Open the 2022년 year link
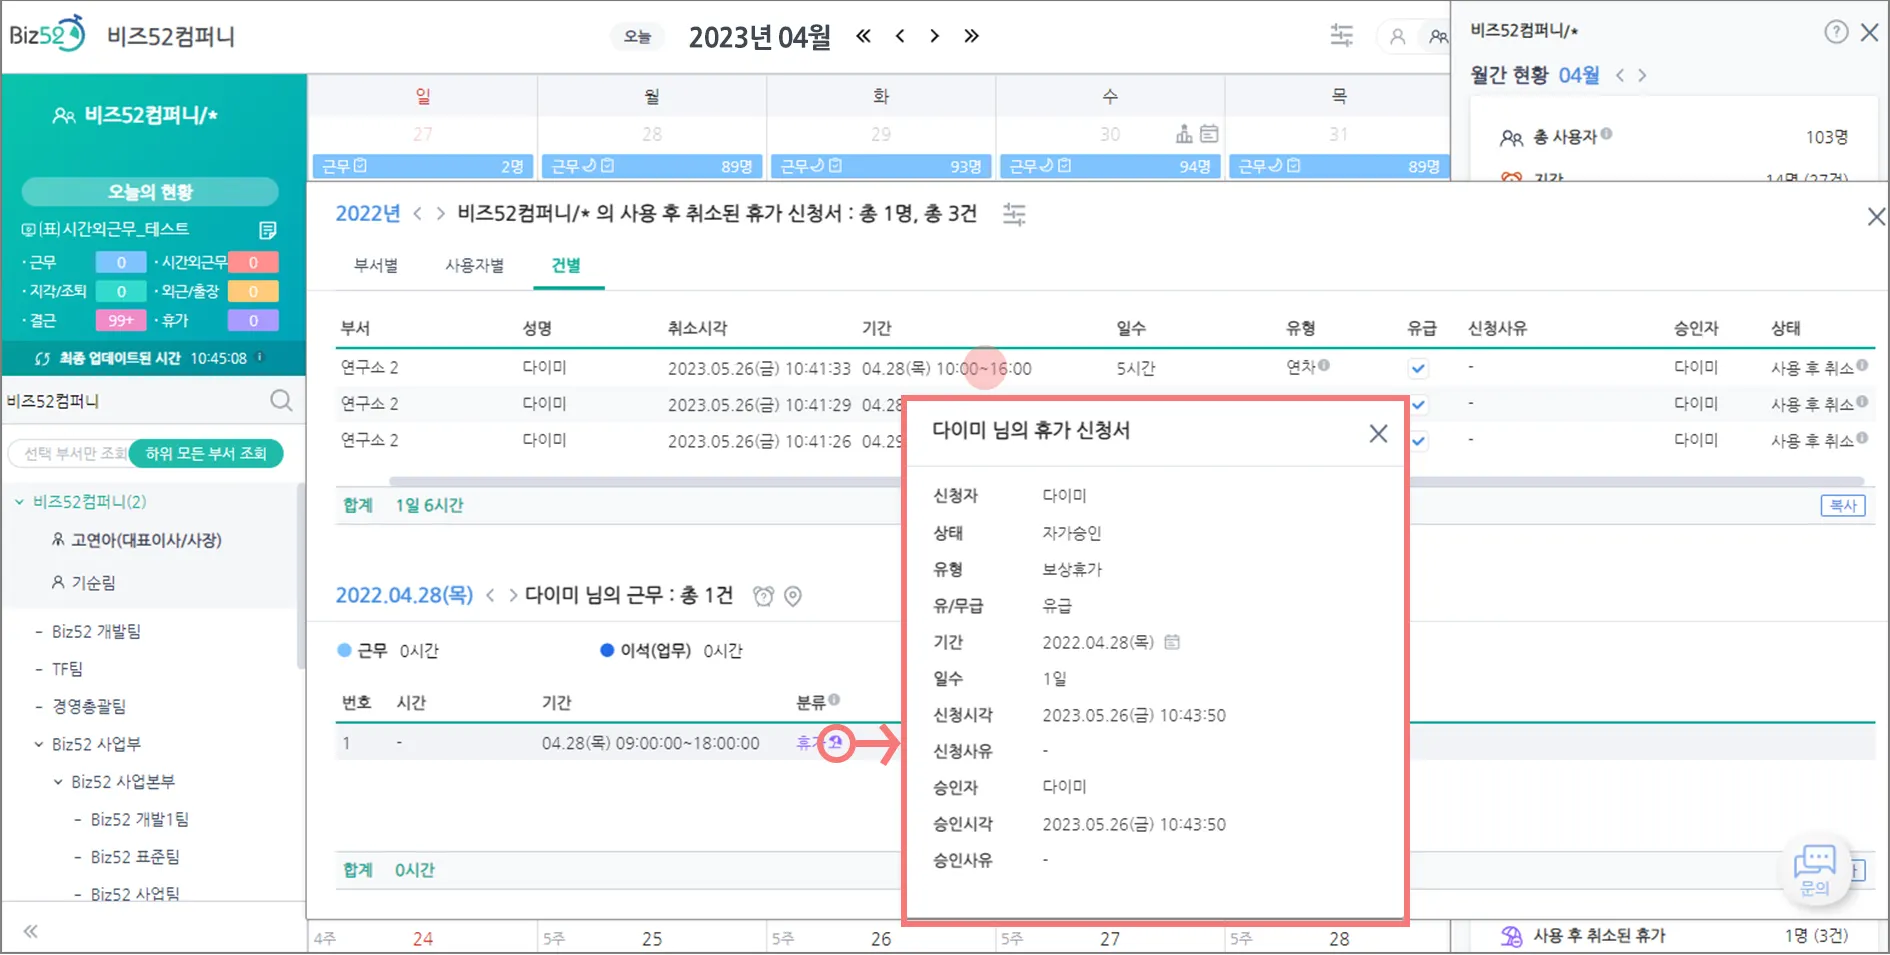The height and width of the screenshot is (955, 1890). (x=367, y=214)
